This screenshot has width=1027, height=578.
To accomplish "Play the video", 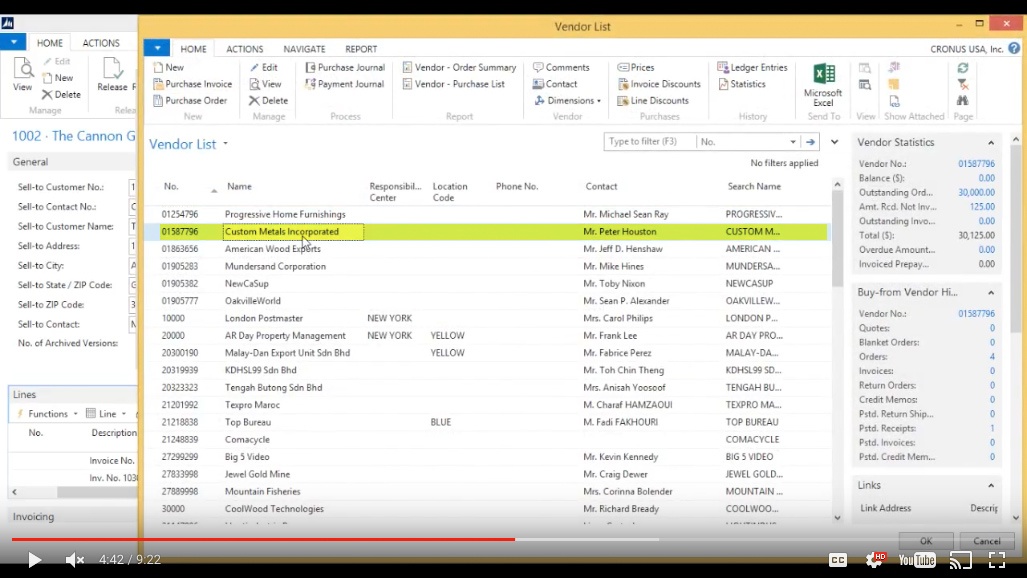I will pyautogui.click(x=34, y=560).
